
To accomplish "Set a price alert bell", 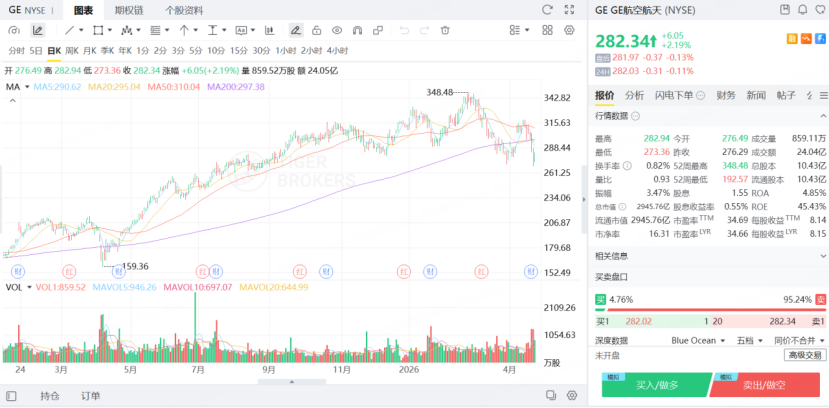I will click(x=803, y=10).
